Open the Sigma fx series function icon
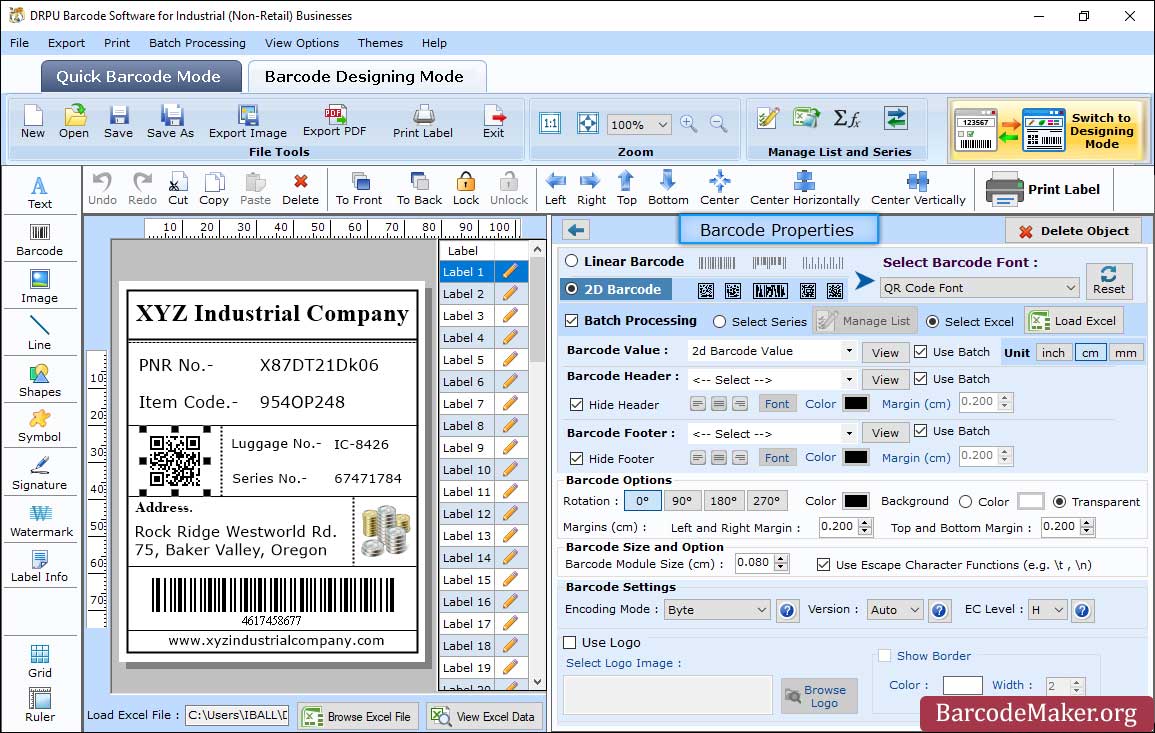Image resolution: width=1155 pixels, height=733 pixels. click(x=846, y=118)
